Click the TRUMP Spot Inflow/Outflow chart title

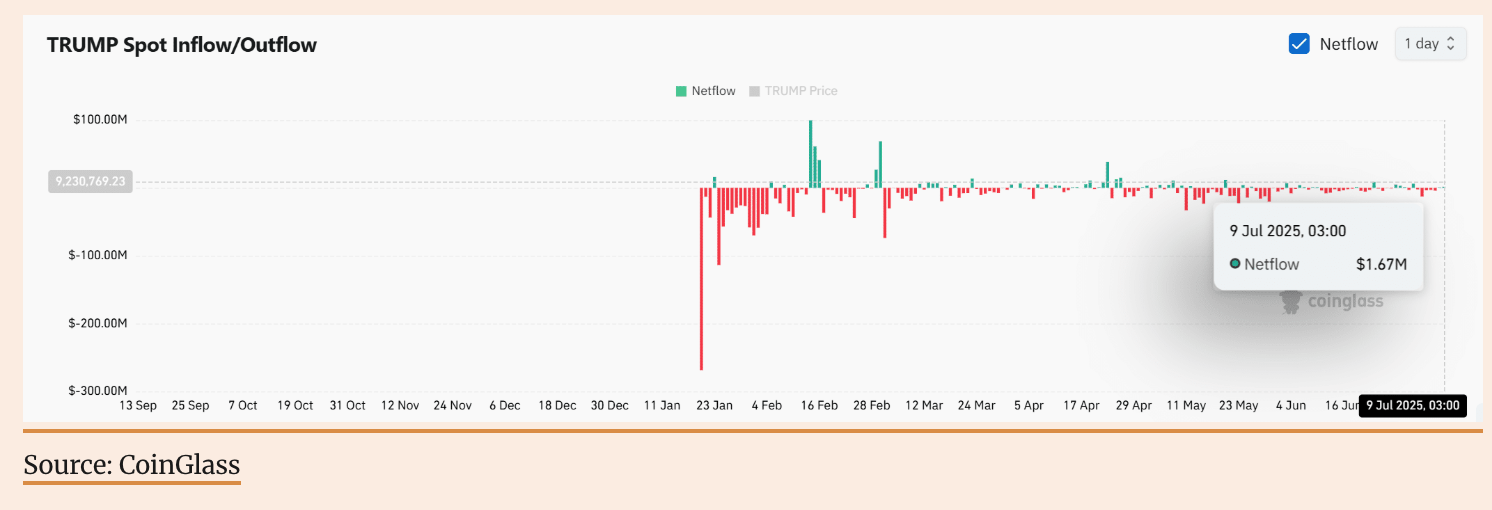coord(182,45)
